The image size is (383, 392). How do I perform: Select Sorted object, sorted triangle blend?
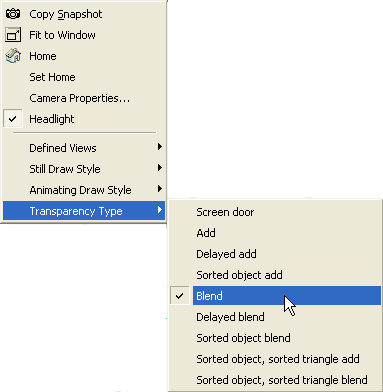275,380
